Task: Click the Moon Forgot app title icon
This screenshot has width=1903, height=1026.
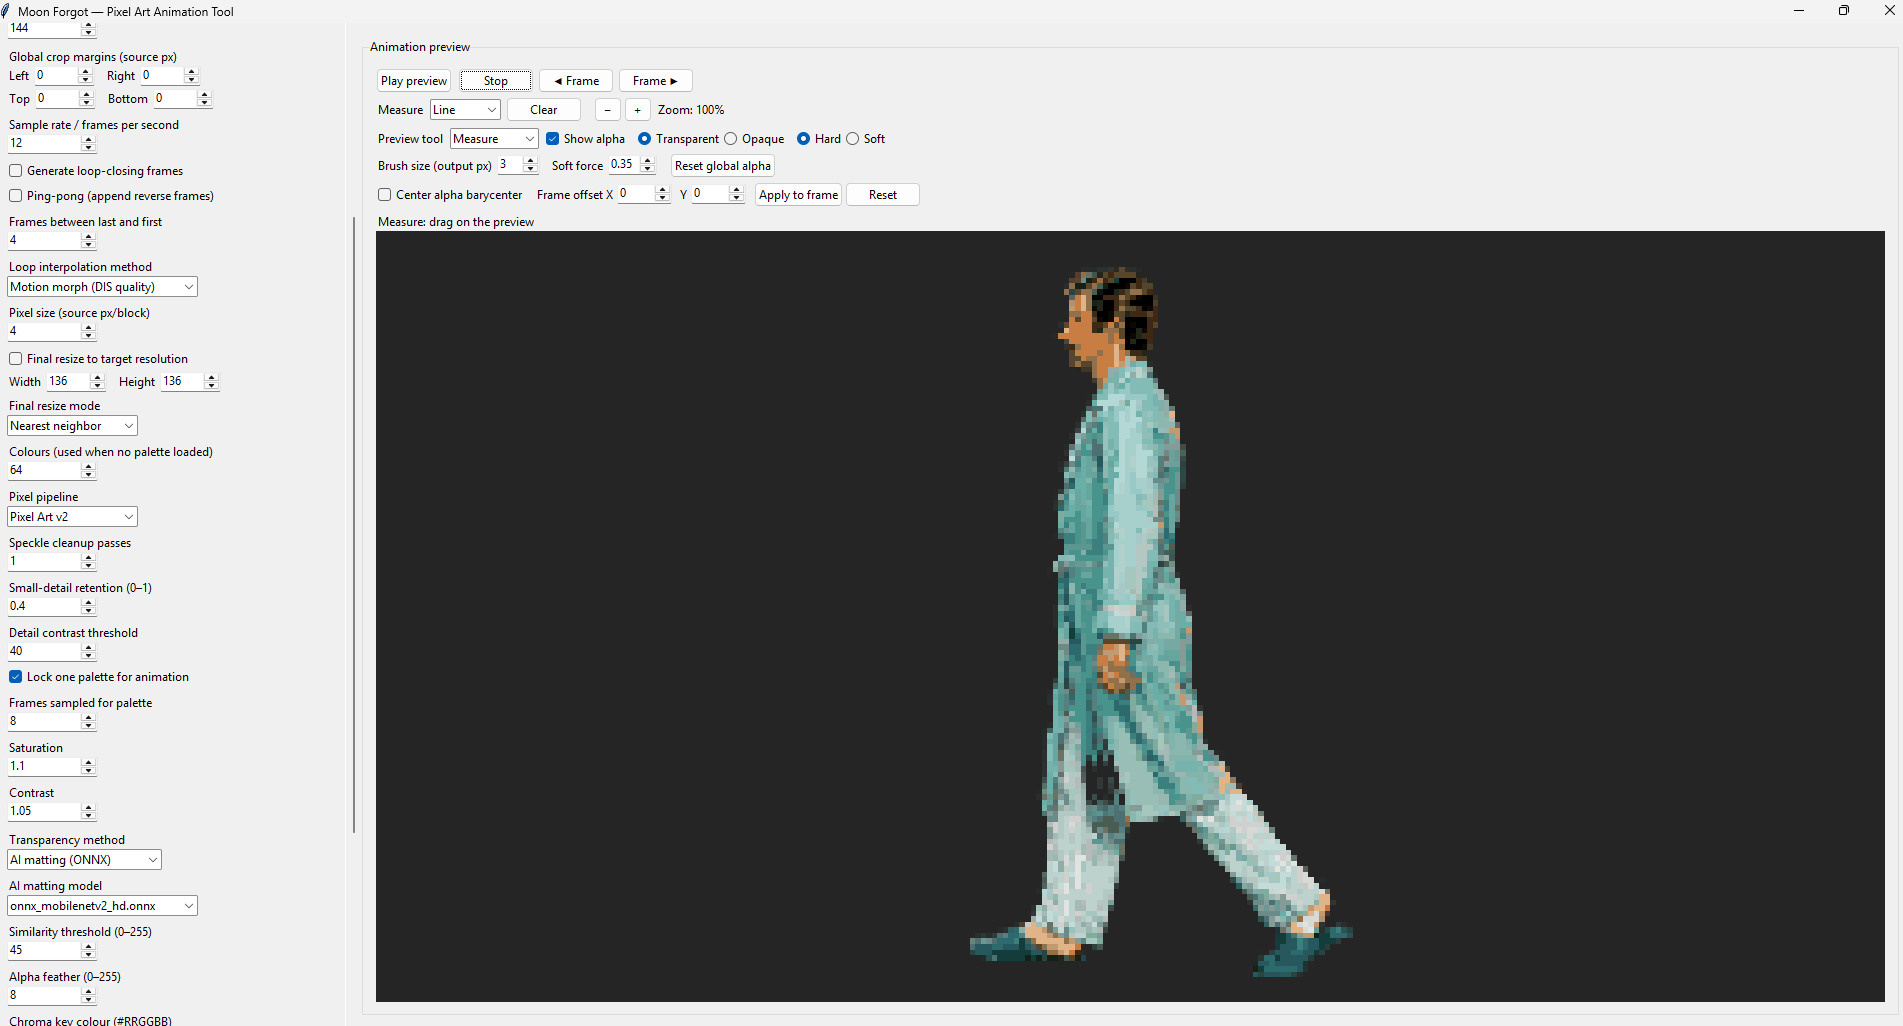Action: click(x=7, y=11)
